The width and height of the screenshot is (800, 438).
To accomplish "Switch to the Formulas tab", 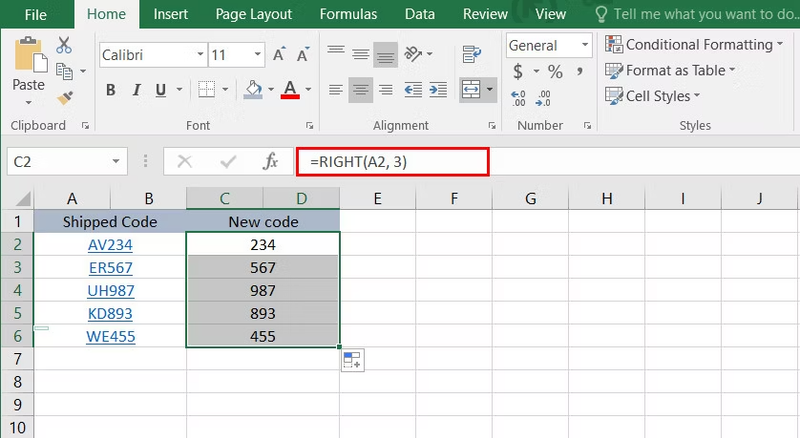I will 348,14.
